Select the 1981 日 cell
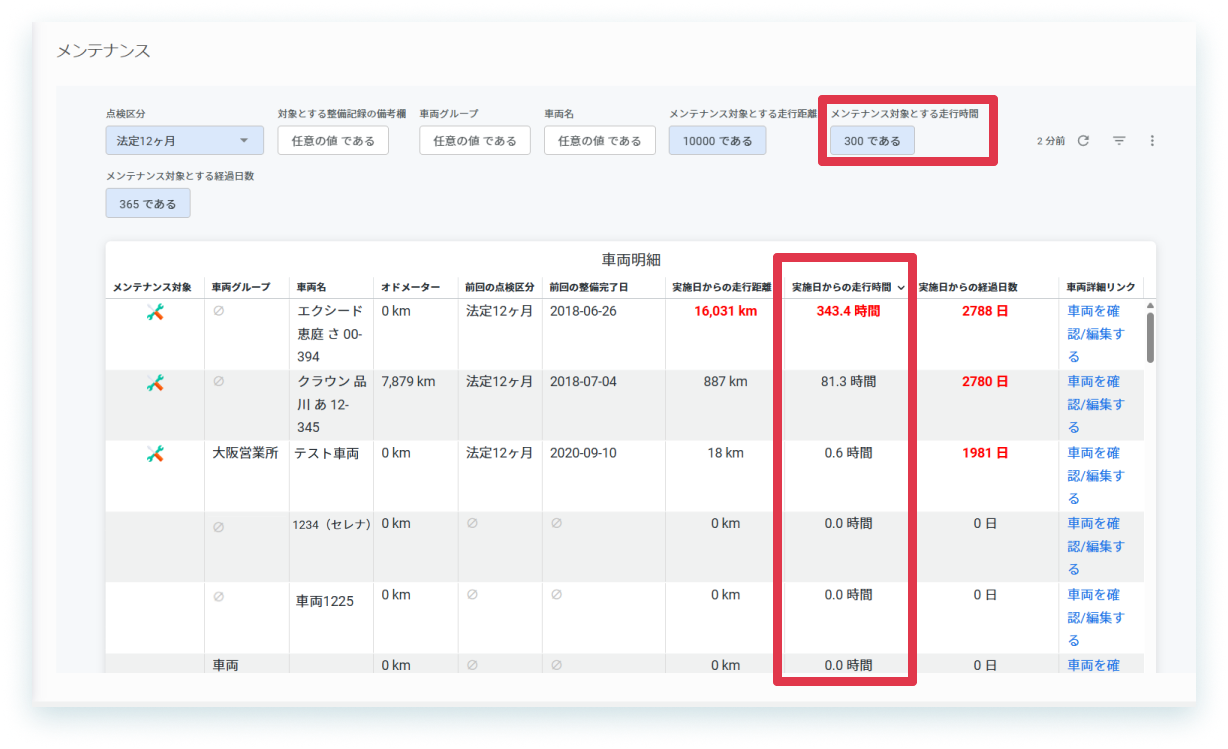 [x=985, y=452]
